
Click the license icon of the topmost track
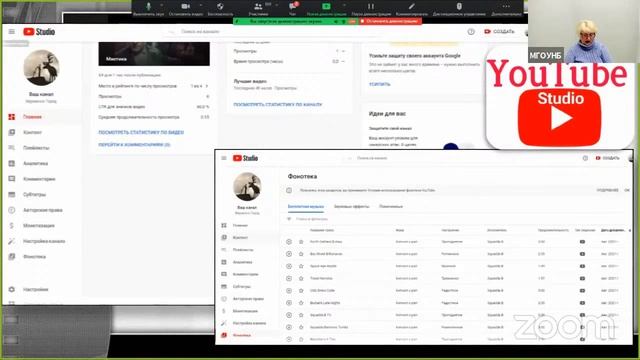click(582, 242)
